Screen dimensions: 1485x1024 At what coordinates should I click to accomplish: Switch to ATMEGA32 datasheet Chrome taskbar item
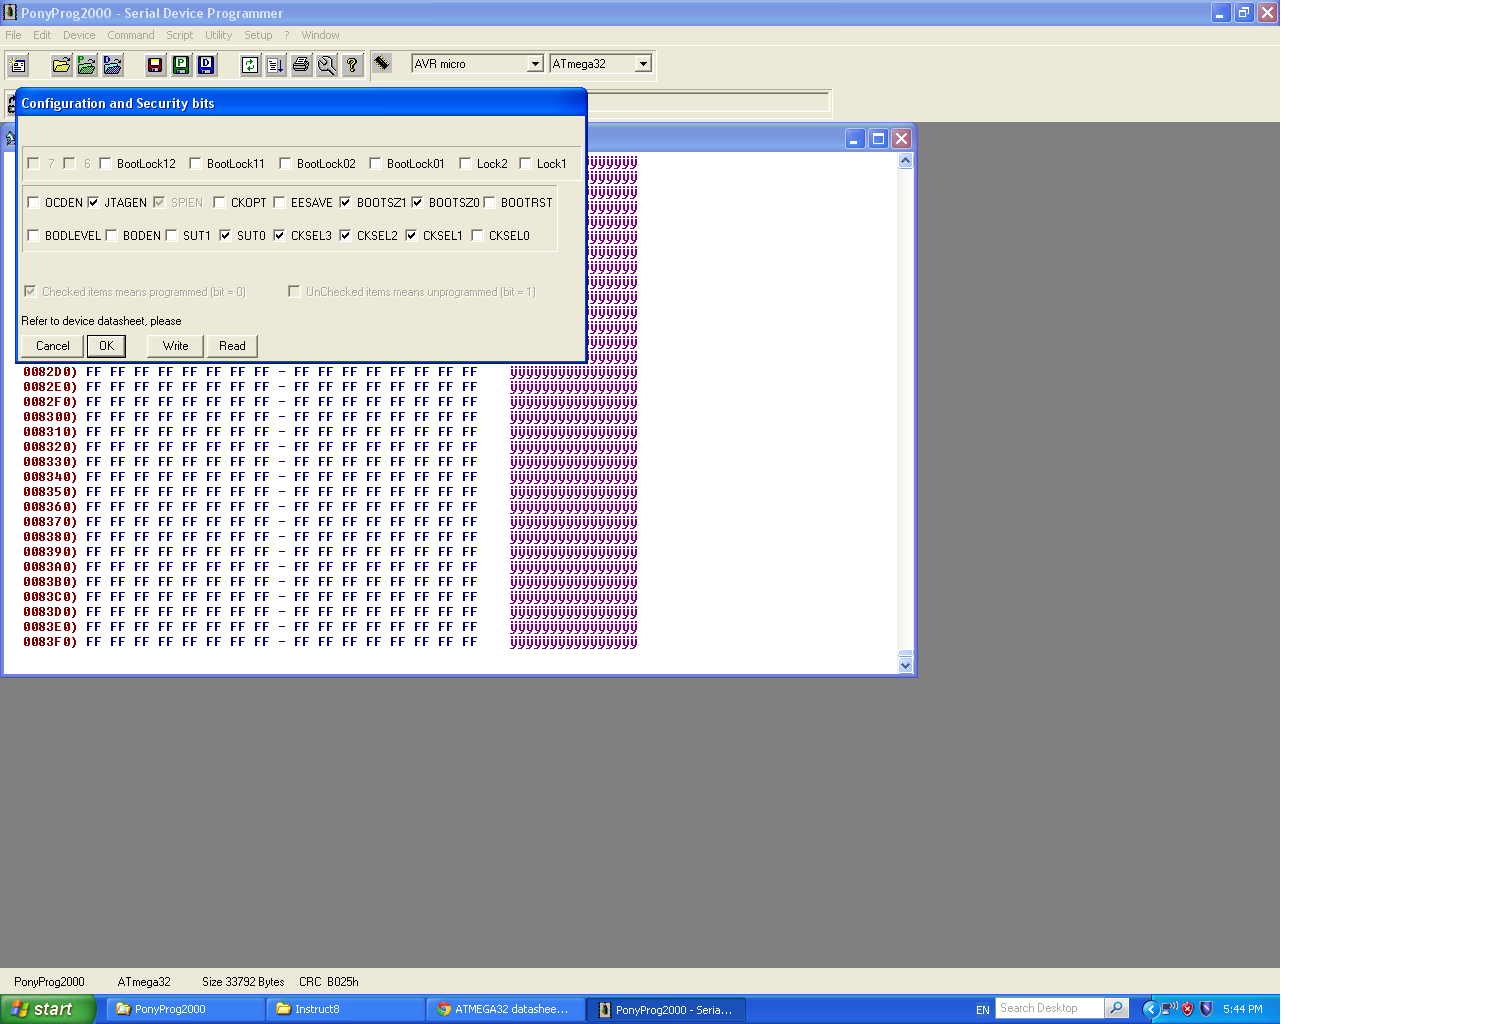[505, 1009]
